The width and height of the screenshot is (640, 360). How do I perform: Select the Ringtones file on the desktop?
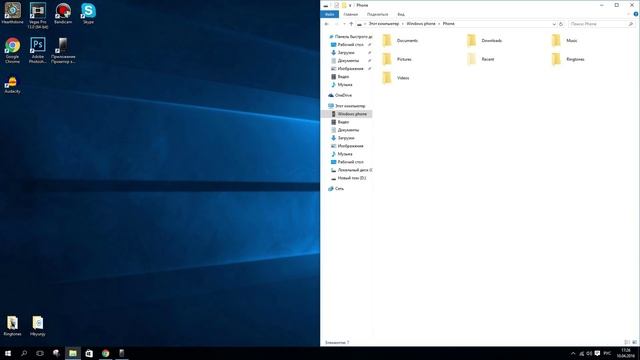pyautogui.click(x=12, y=325)
